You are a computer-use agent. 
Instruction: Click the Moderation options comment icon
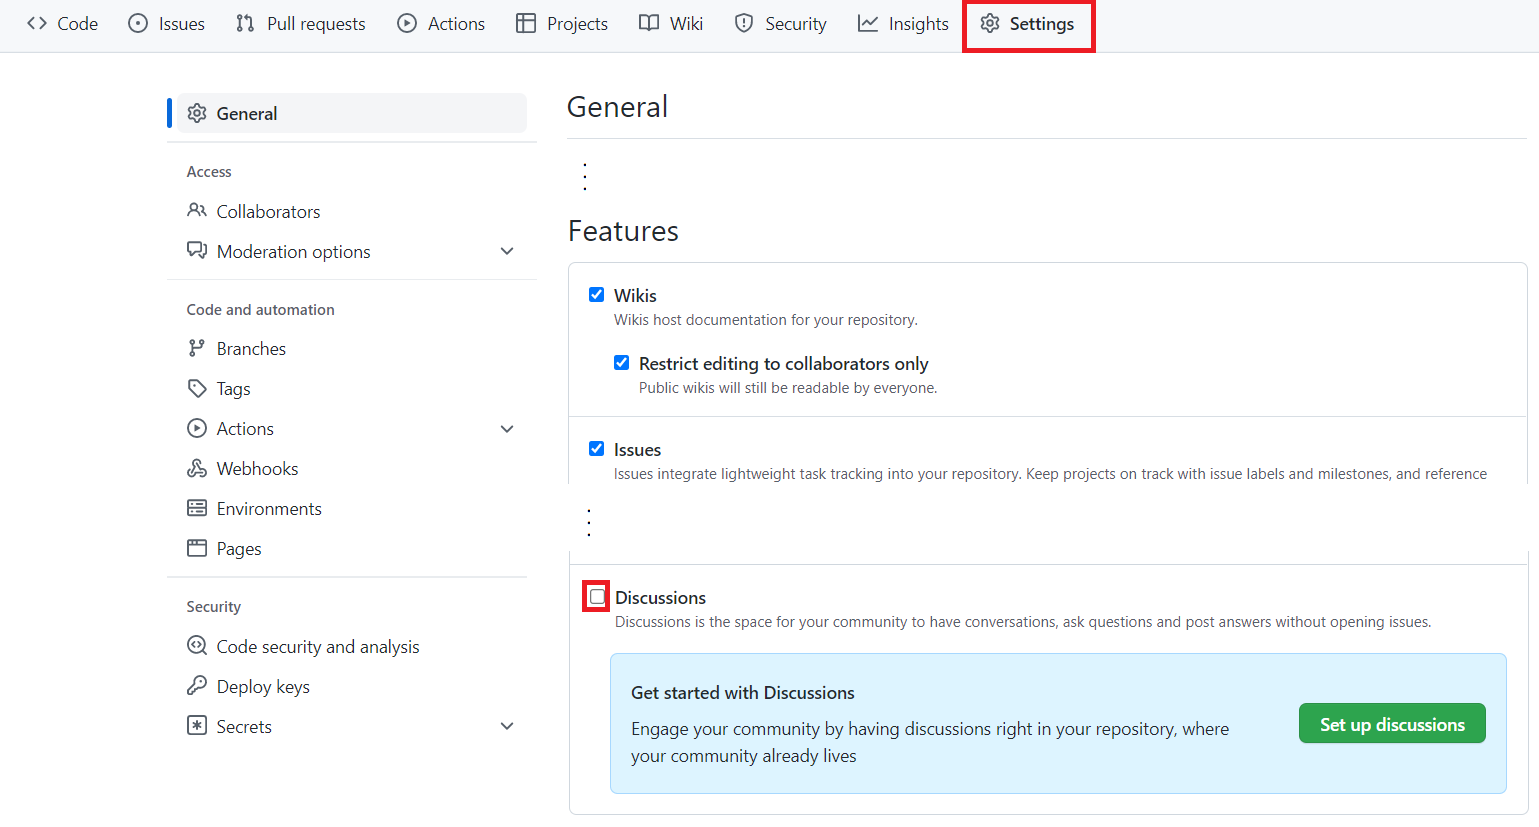[197, 250]
